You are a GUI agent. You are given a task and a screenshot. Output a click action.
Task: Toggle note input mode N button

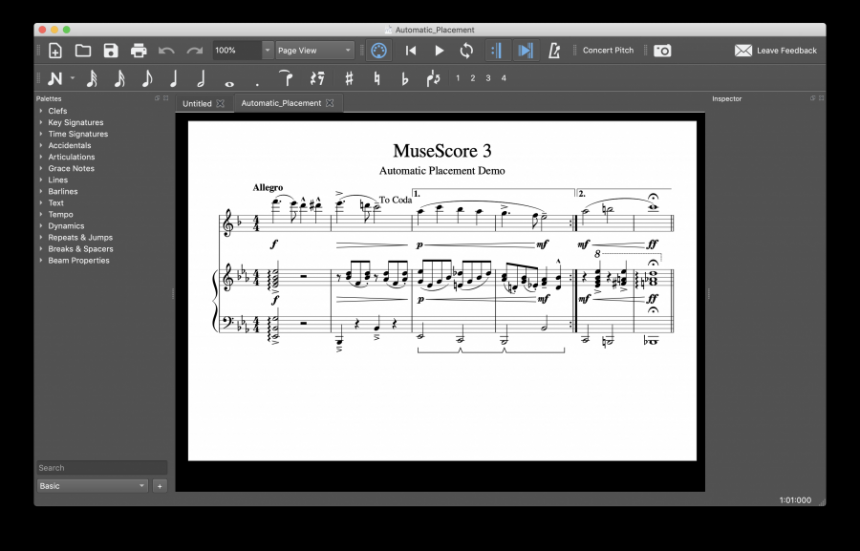55,78
